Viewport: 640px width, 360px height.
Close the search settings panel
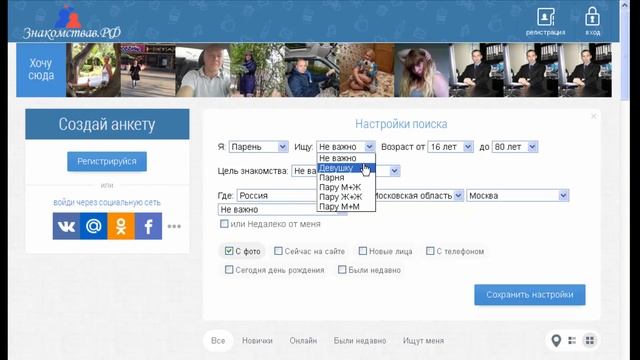point(594,116)
